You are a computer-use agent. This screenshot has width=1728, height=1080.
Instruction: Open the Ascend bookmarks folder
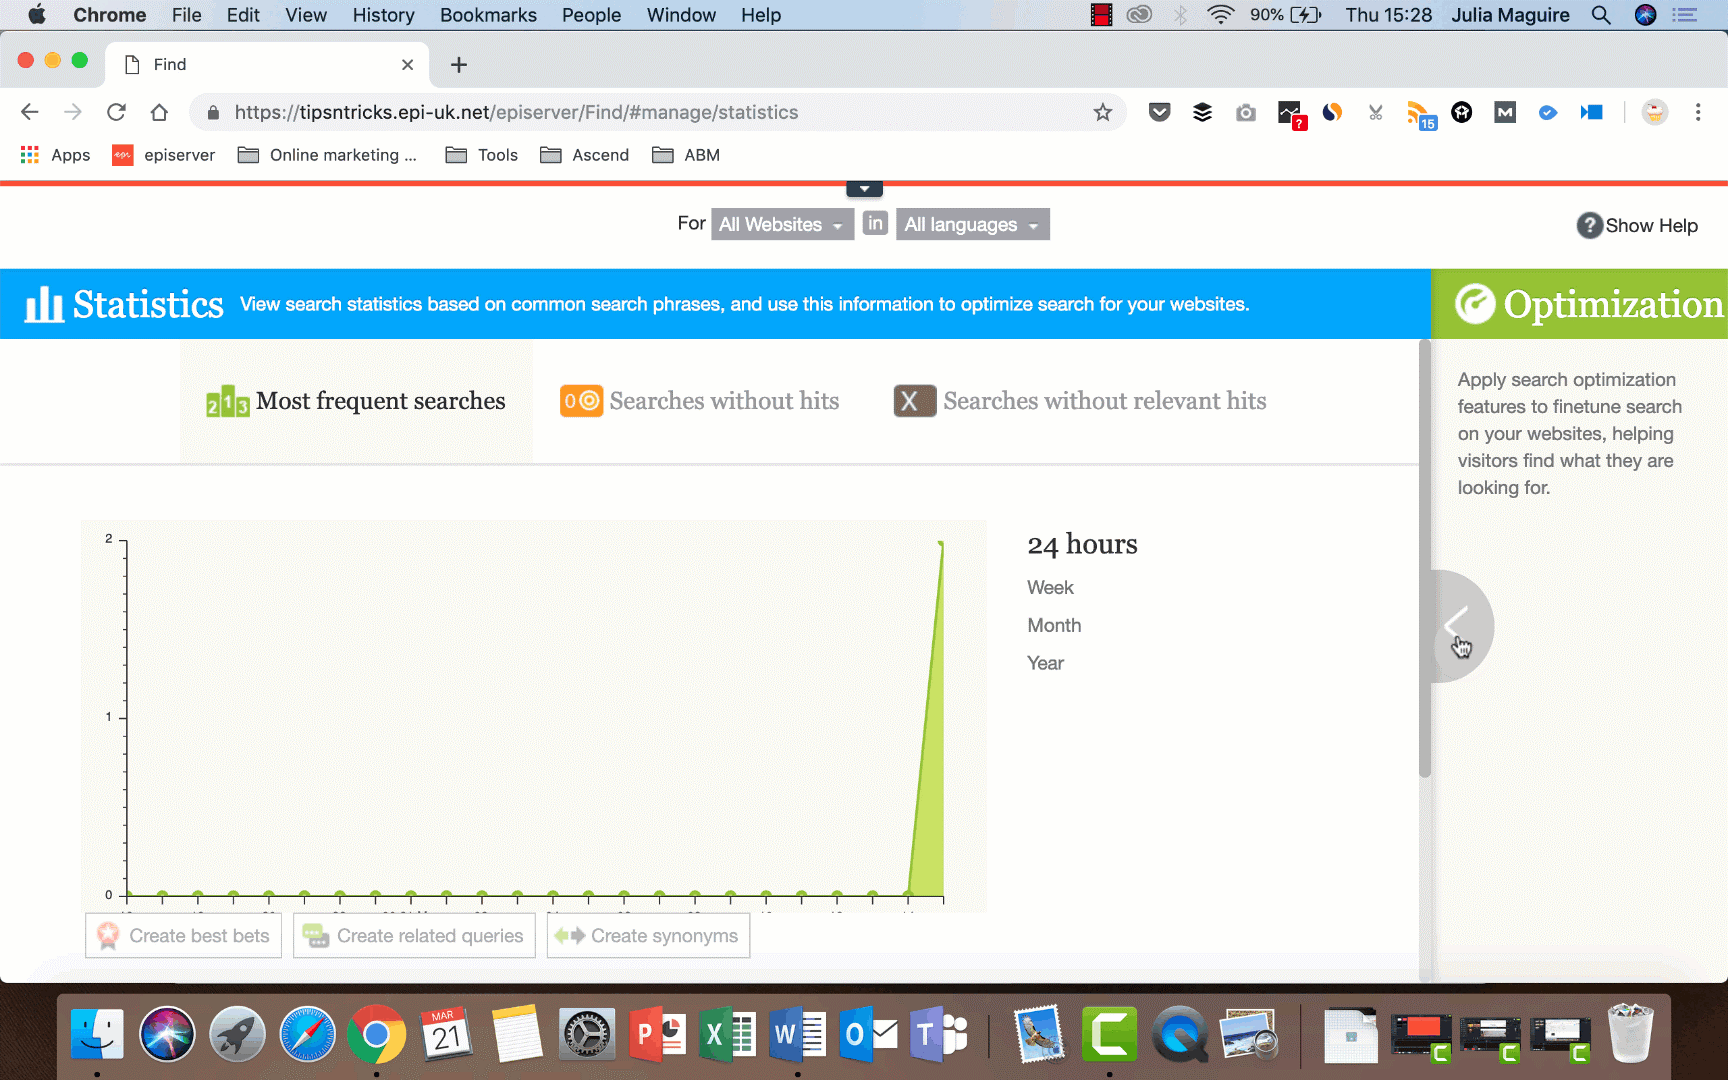coord(585,155)
